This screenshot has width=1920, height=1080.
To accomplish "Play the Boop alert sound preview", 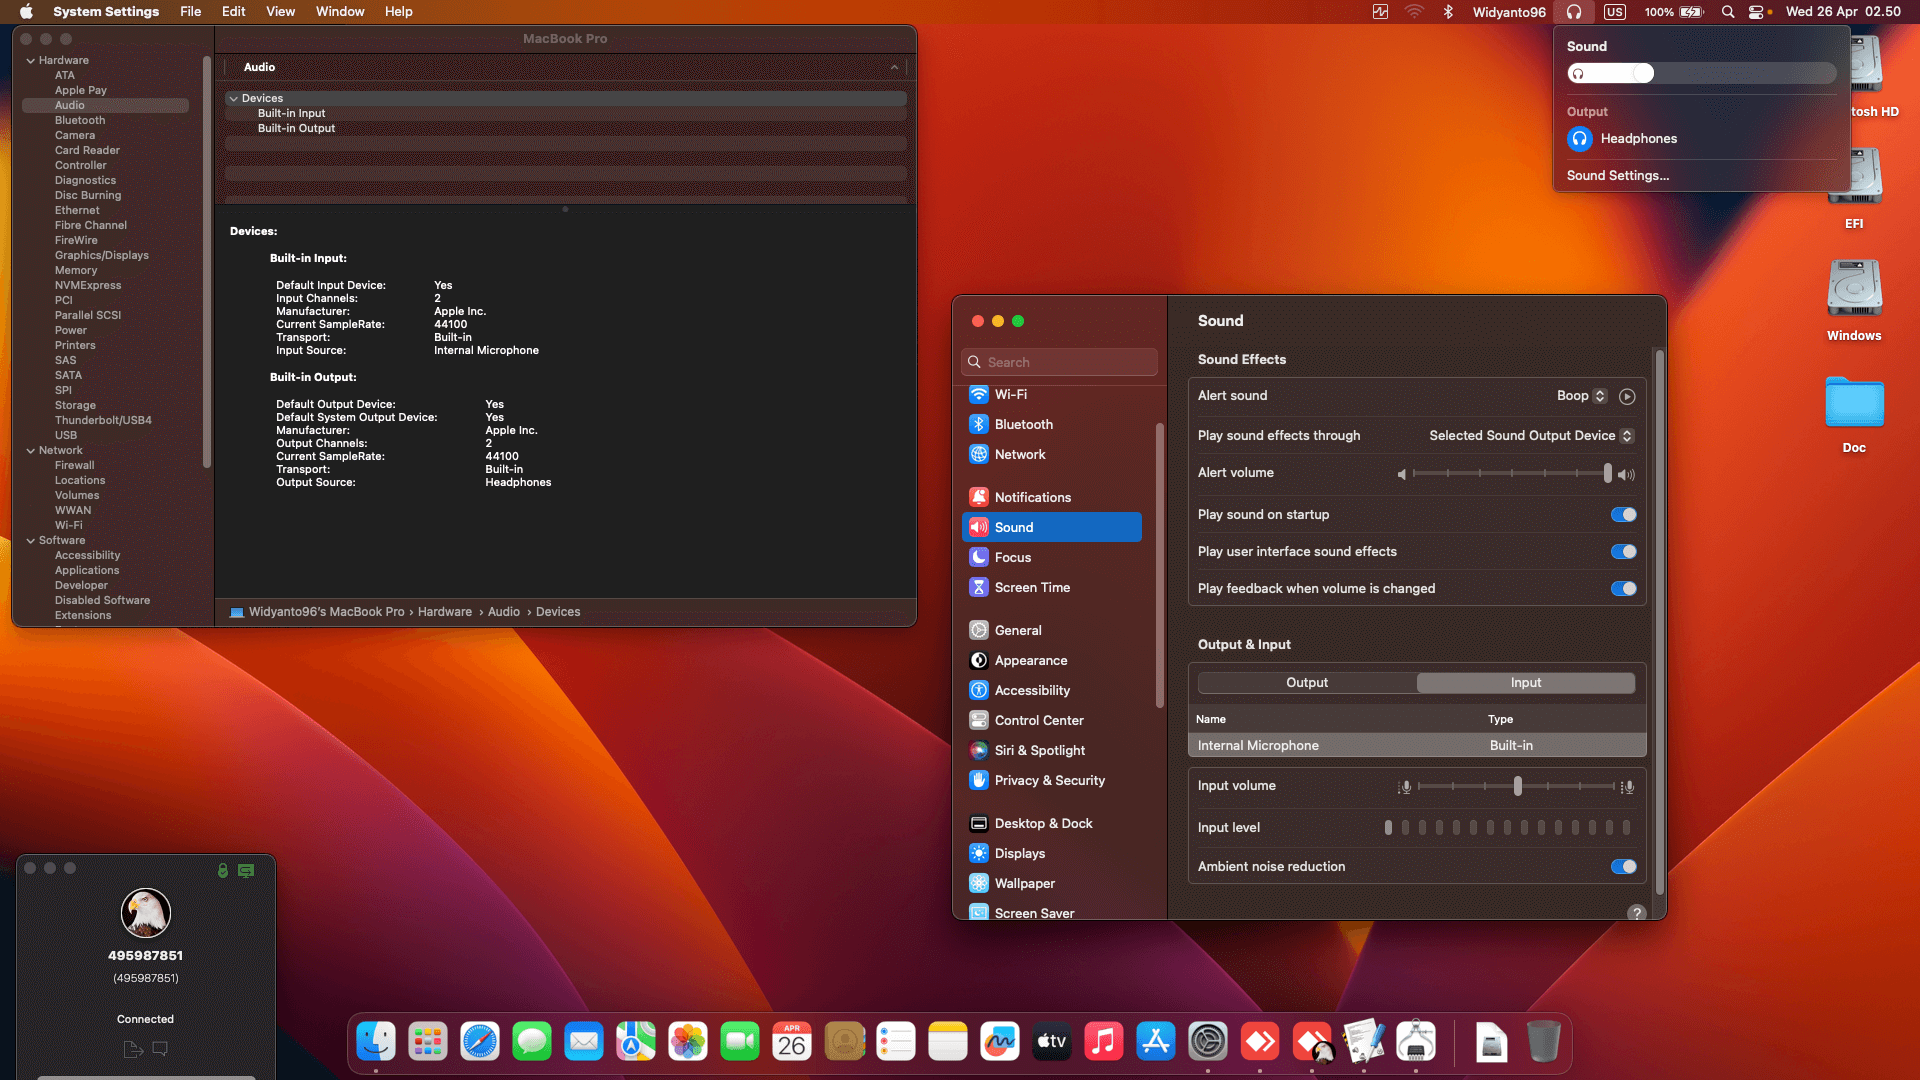I will point(1627,396).
